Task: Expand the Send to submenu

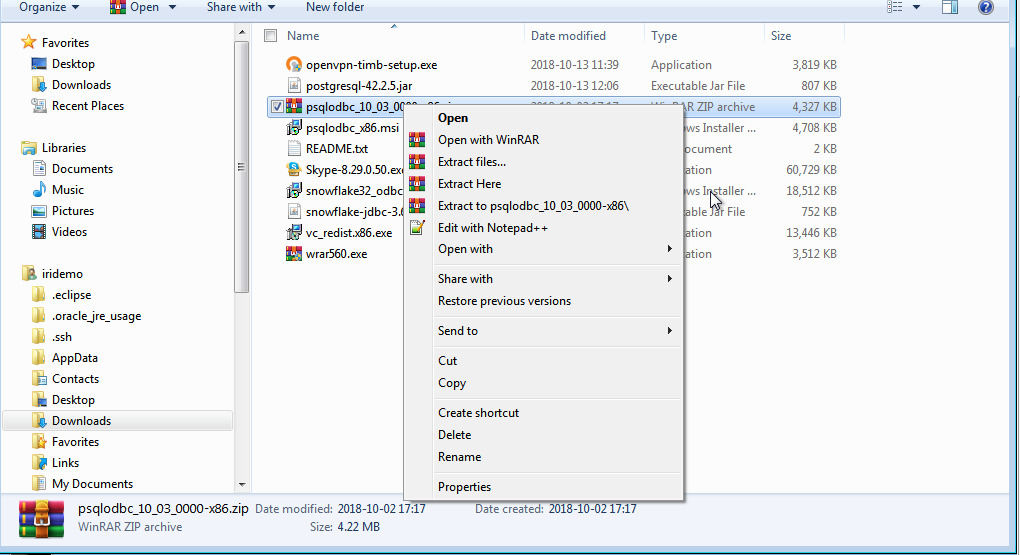Action: [x=558, y=331]
